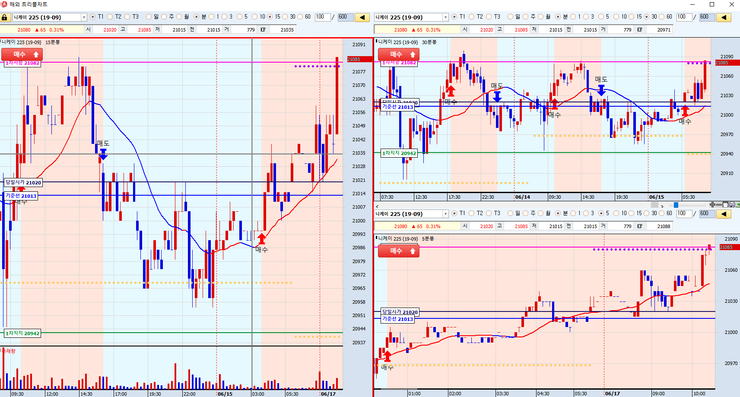Open the 니케이 225 symbol dropdown in the 30-minute chart

(x=445, y=17)
